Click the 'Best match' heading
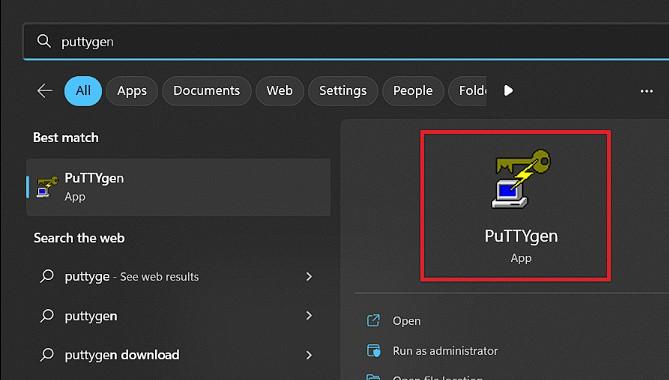669x380 pixels. 66,137
